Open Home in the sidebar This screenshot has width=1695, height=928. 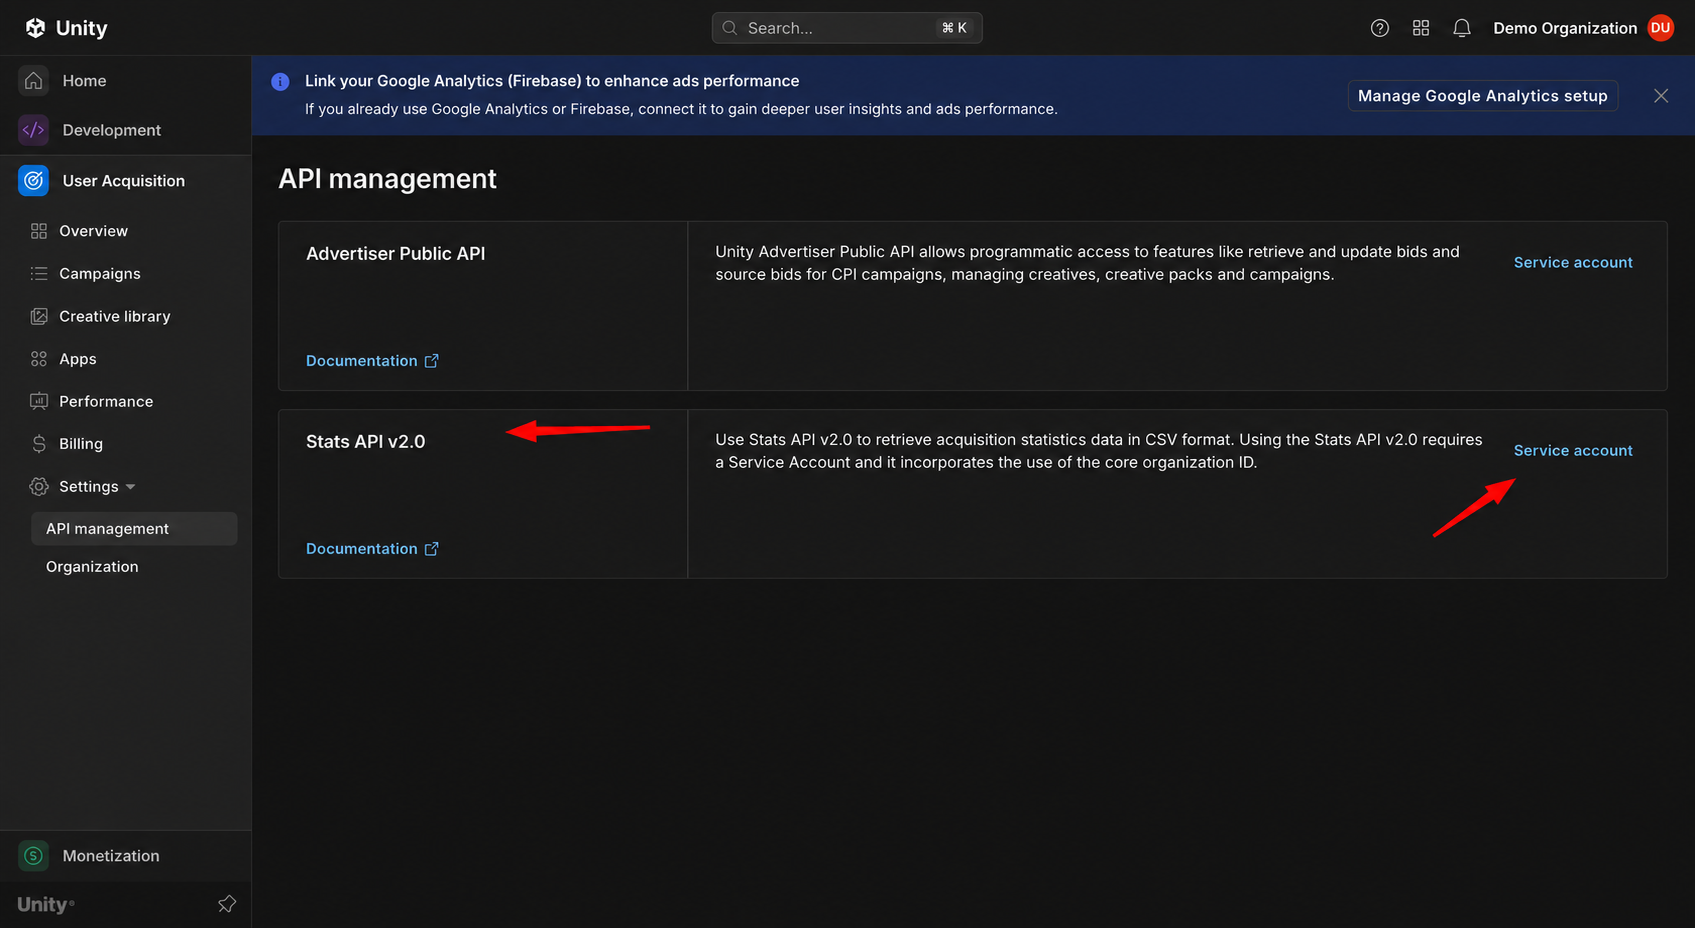pos(84,81)
